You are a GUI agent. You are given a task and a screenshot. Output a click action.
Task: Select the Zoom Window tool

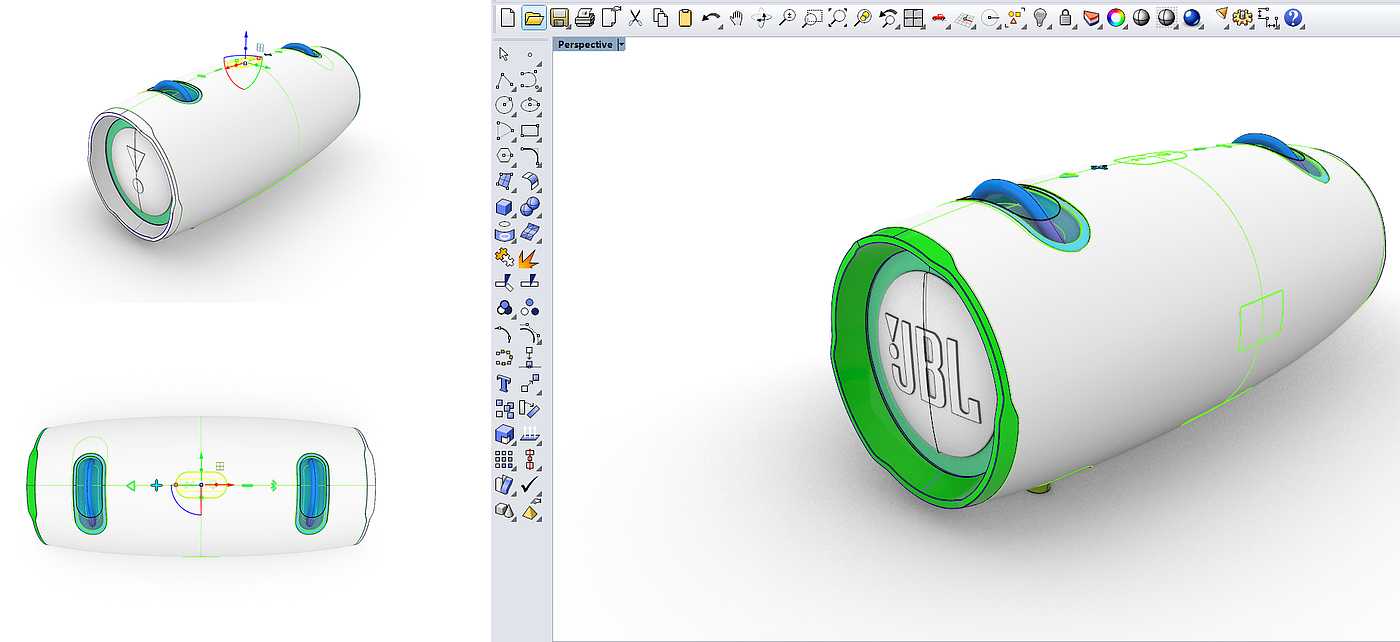coord(812,17)
